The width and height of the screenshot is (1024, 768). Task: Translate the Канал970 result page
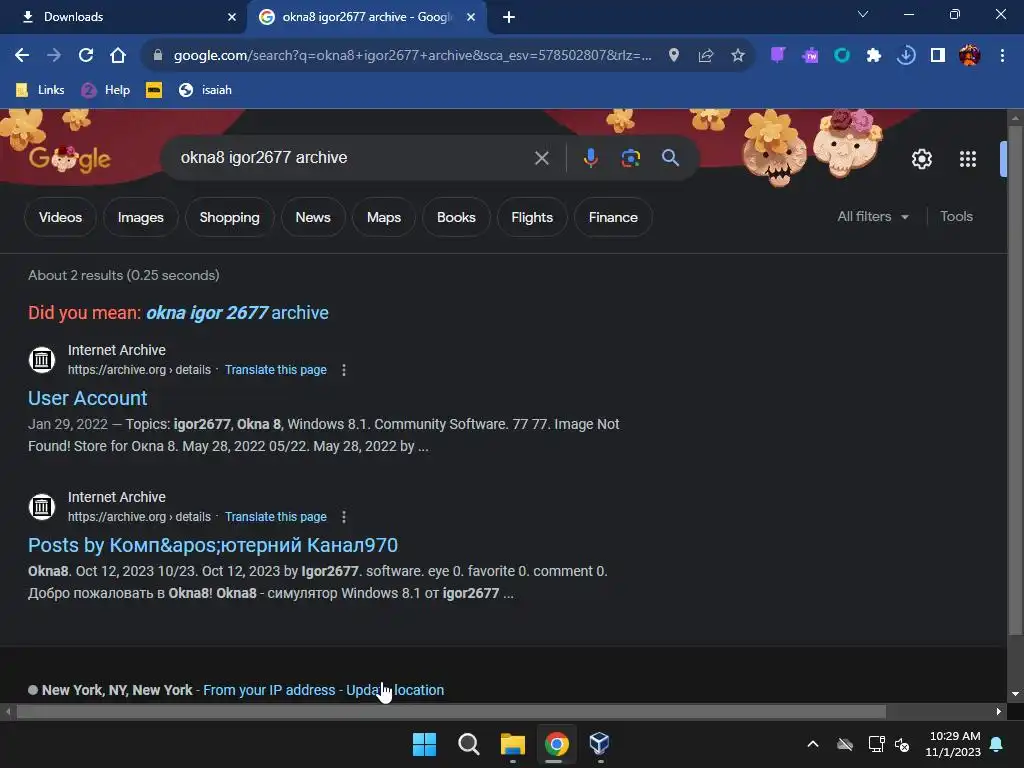pyautogui.click(x=276, y=517)
